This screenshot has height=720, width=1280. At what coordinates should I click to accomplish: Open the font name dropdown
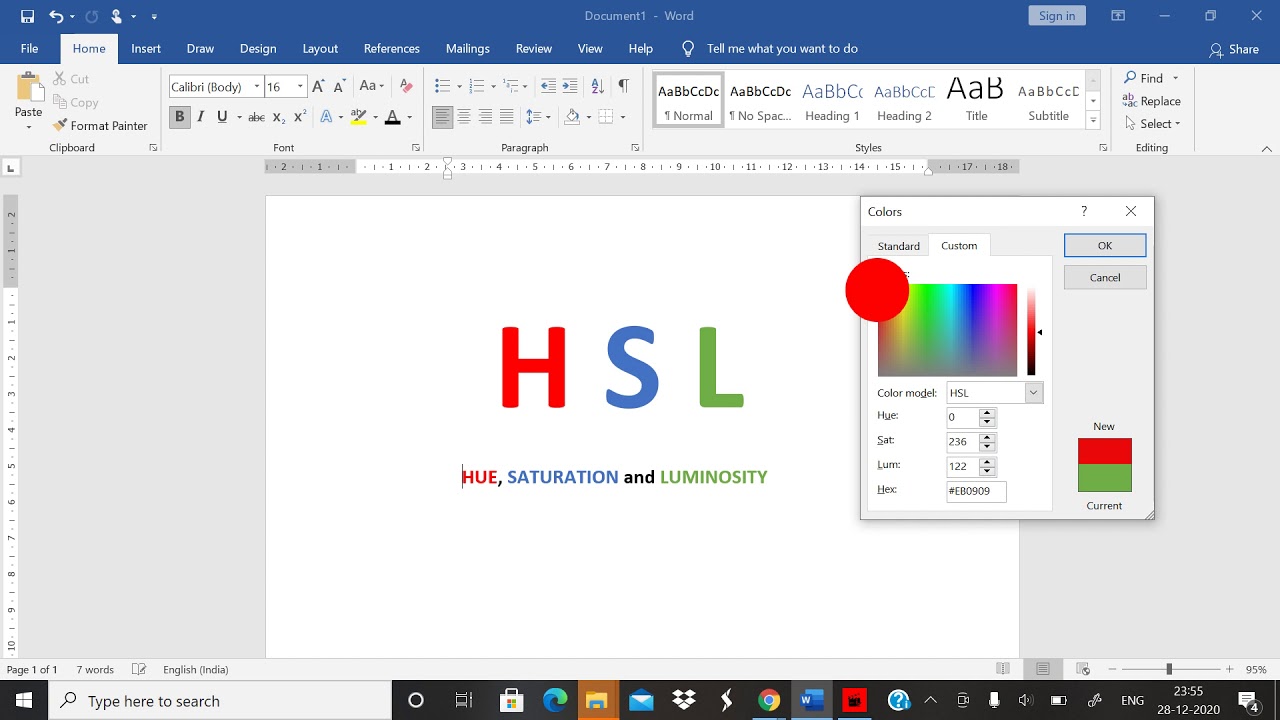(257, 87)
